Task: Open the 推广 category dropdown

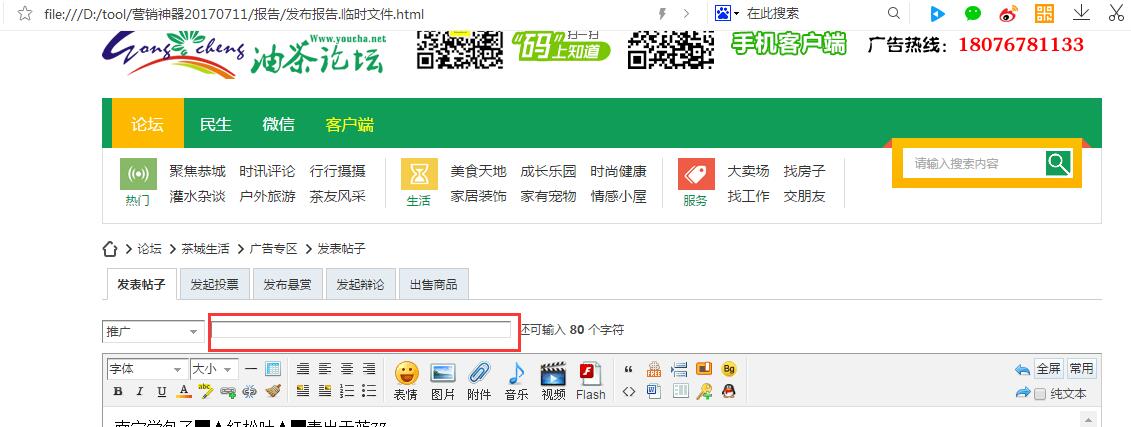Action: 153,331
